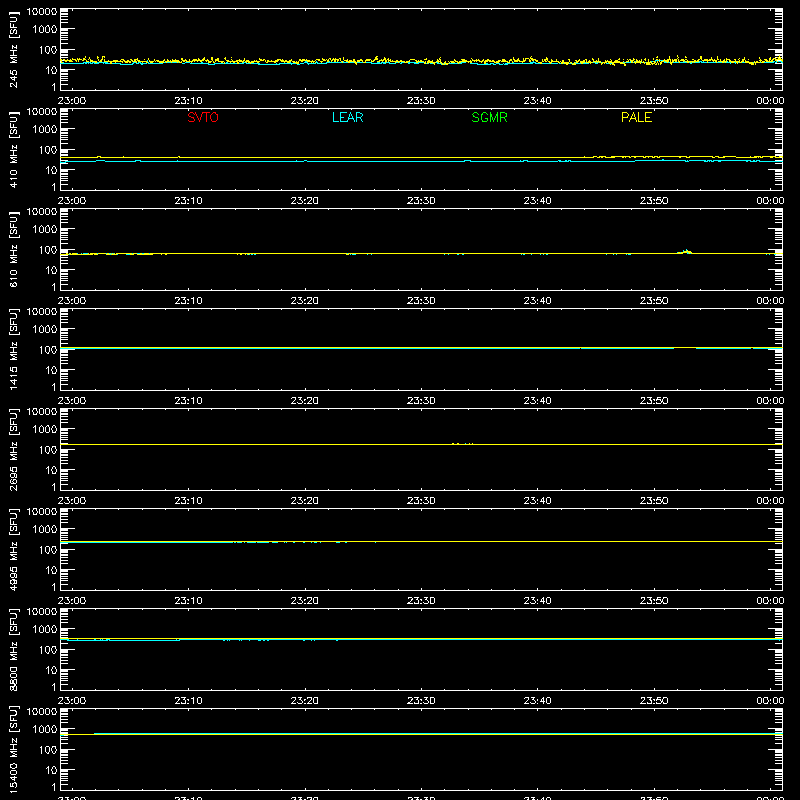The width and height of the screenshot is (800, 800).
Task: Click the 23:50 label under the 410 MHz panel
Action: pyautogui.click(x=654, y=201)
